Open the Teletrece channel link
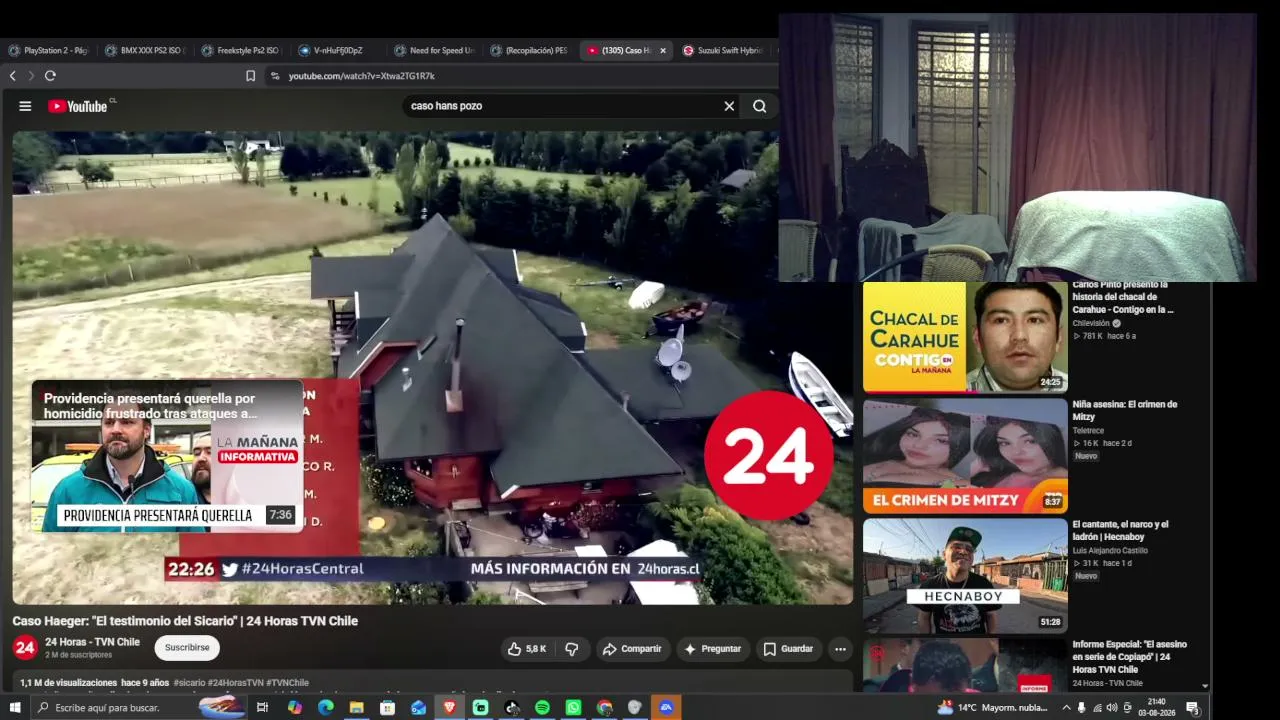The image size is (1280, 720). [1088, 431]
